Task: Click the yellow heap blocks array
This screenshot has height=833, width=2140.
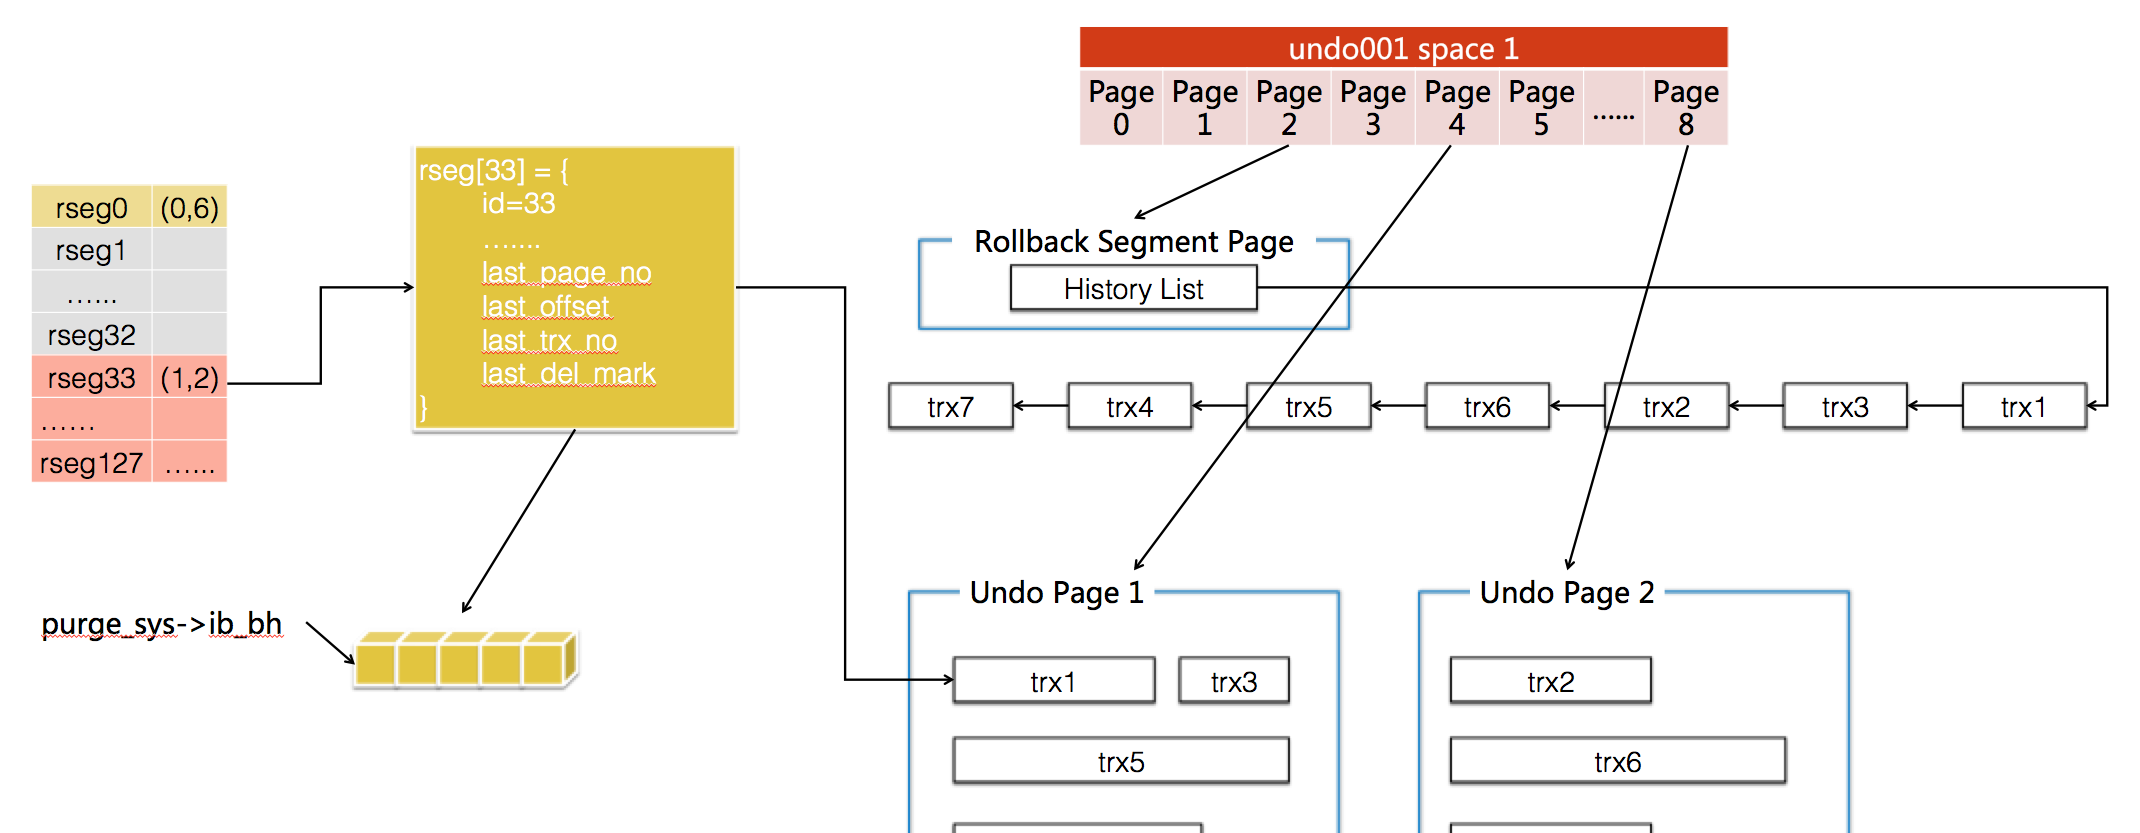Action: pyautogui.click(x=467, y=659)
